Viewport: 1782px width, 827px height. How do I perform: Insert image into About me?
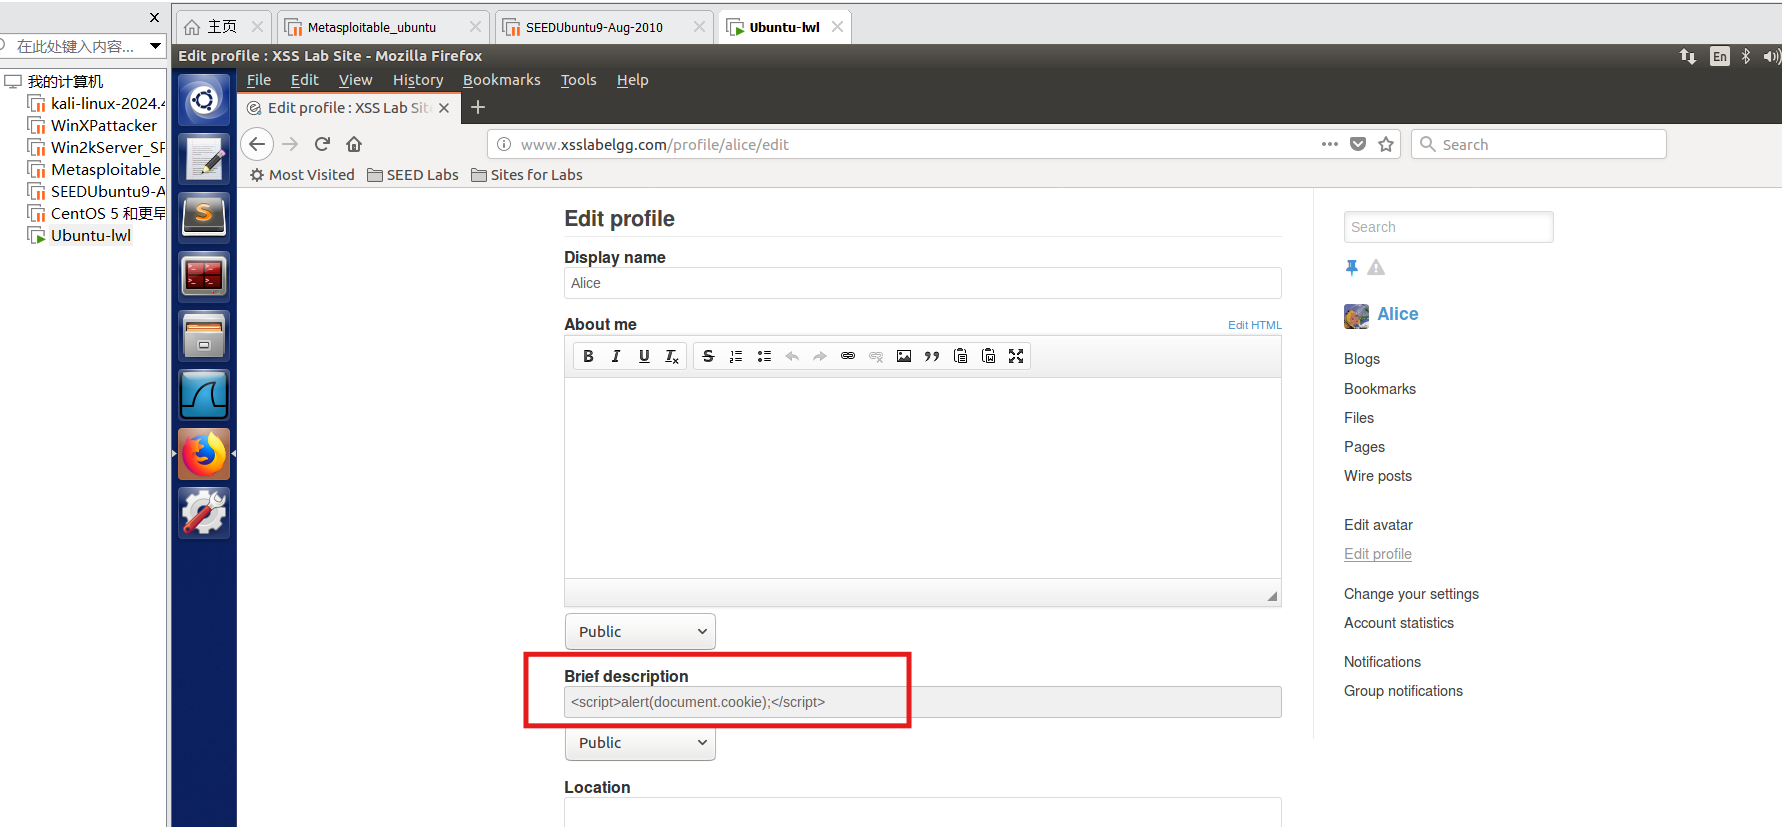[904, 356]
